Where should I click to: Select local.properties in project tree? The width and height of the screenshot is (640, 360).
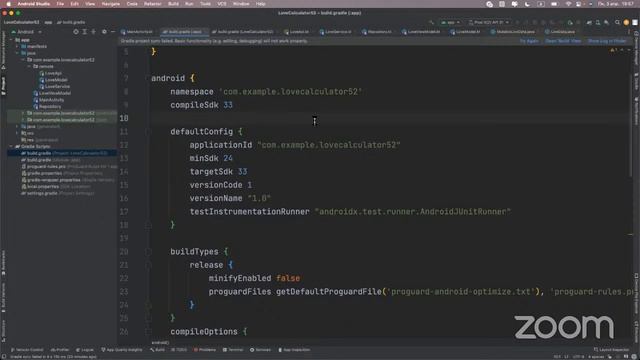click(56, 187)
